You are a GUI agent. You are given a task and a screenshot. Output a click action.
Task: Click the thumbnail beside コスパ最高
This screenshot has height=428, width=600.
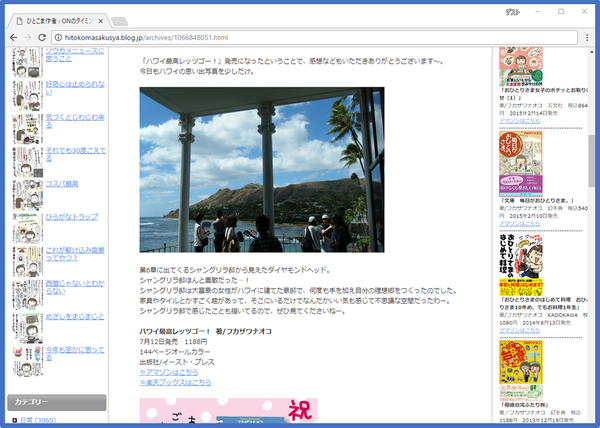coord(28,195)
